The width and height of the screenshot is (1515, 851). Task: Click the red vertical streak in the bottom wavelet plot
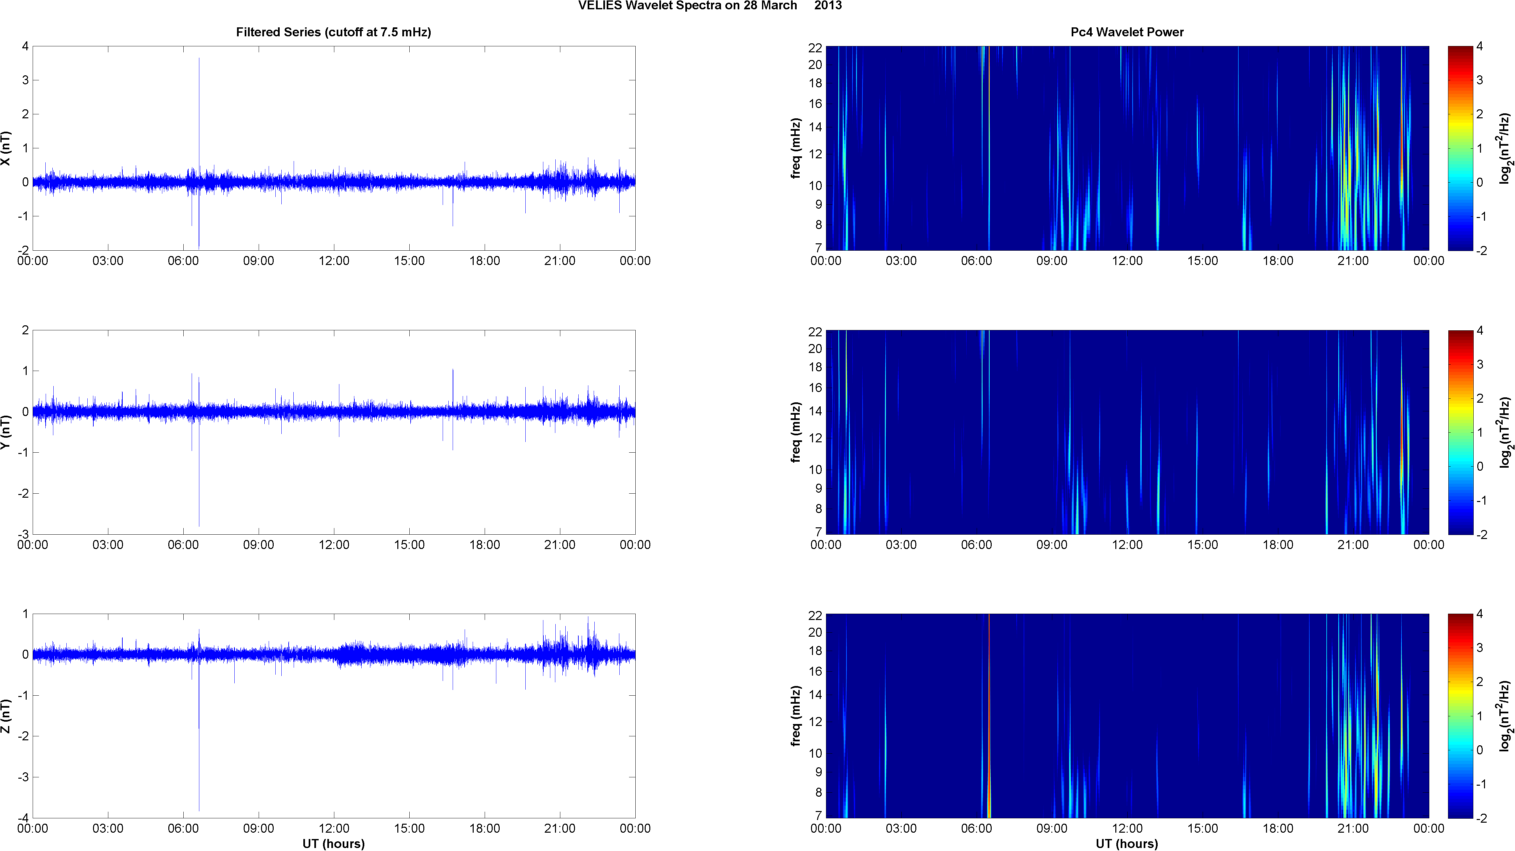[x=989, y=700]
